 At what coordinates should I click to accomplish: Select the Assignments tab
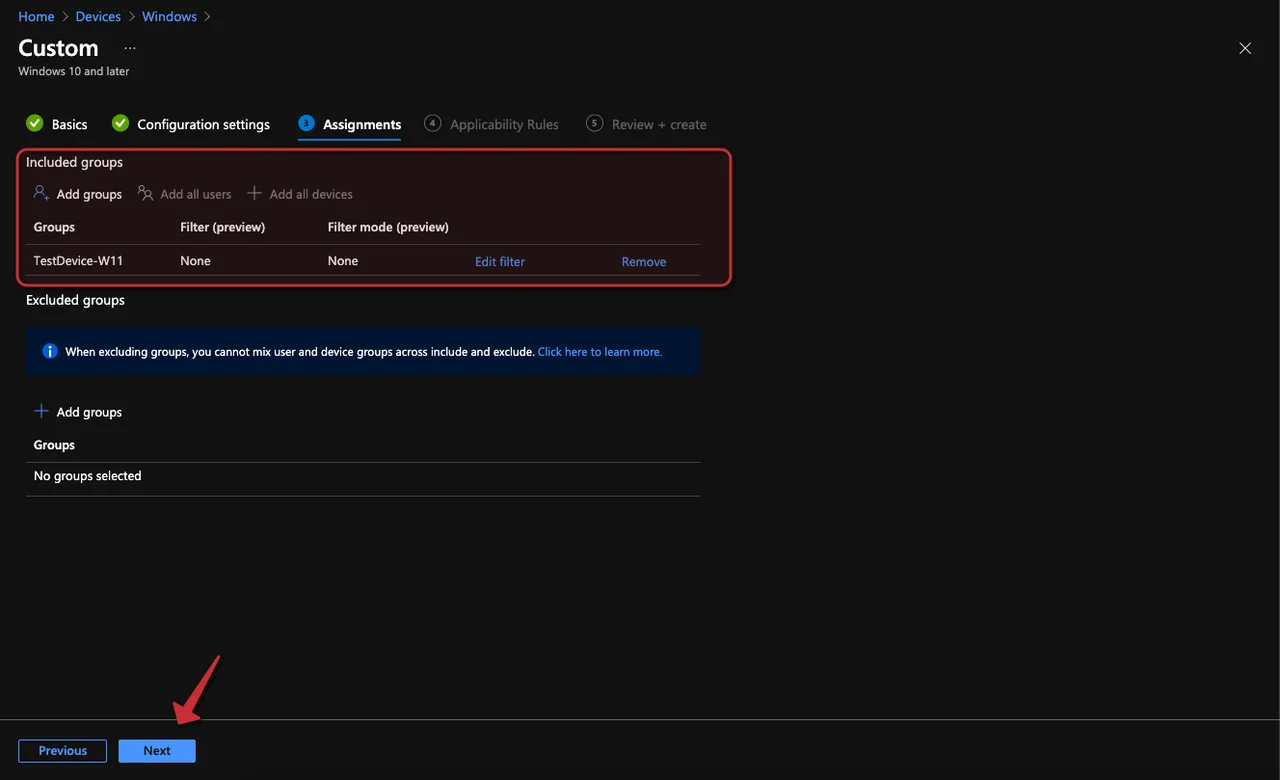click(x=362, y=124)
